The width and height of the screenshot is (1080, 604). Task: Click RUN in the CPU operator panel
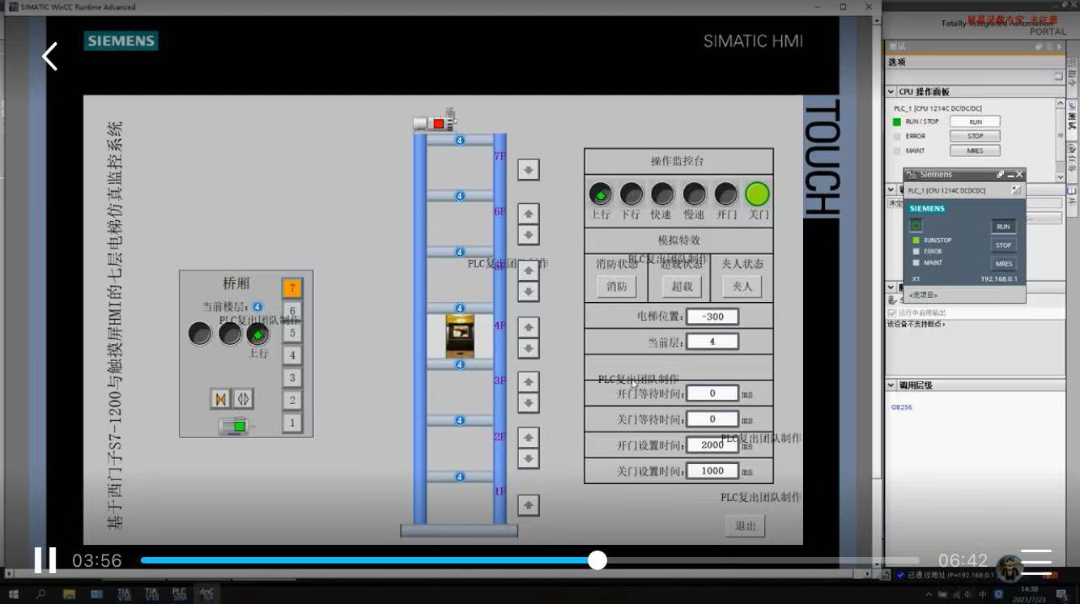[x=975, y=122]
